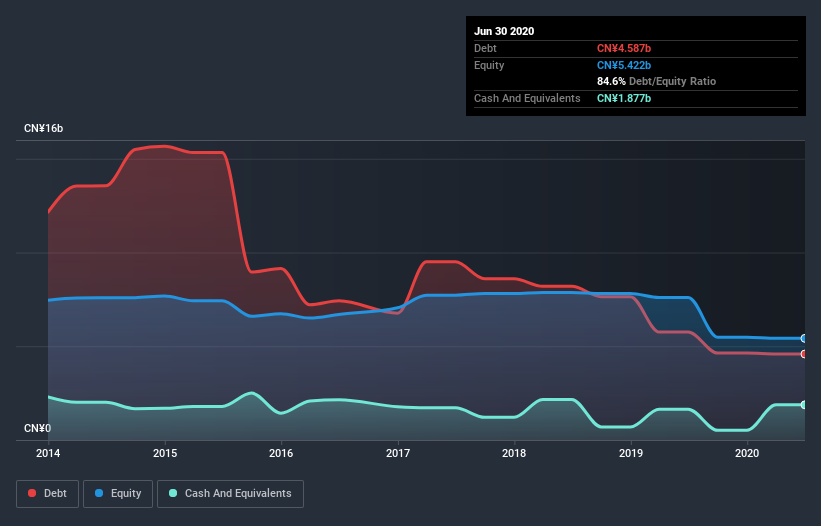The height and width of the screenshot is (526, 821).
Task: Select the 2017 x-axis label
Action: [398, 453]
